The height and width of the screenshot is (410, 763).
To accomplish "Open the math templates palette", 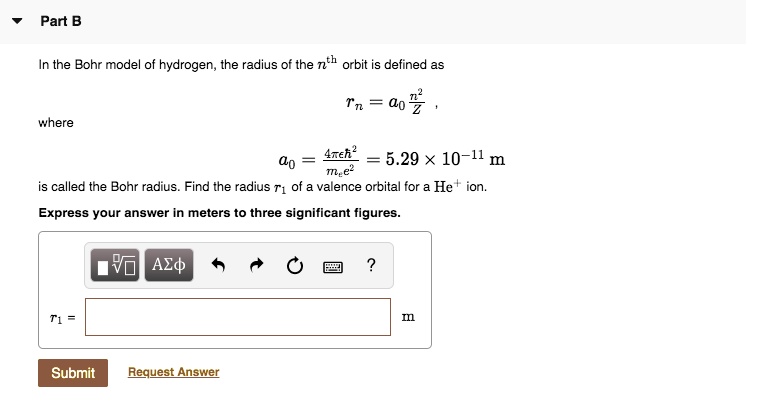I will point(116,265).
